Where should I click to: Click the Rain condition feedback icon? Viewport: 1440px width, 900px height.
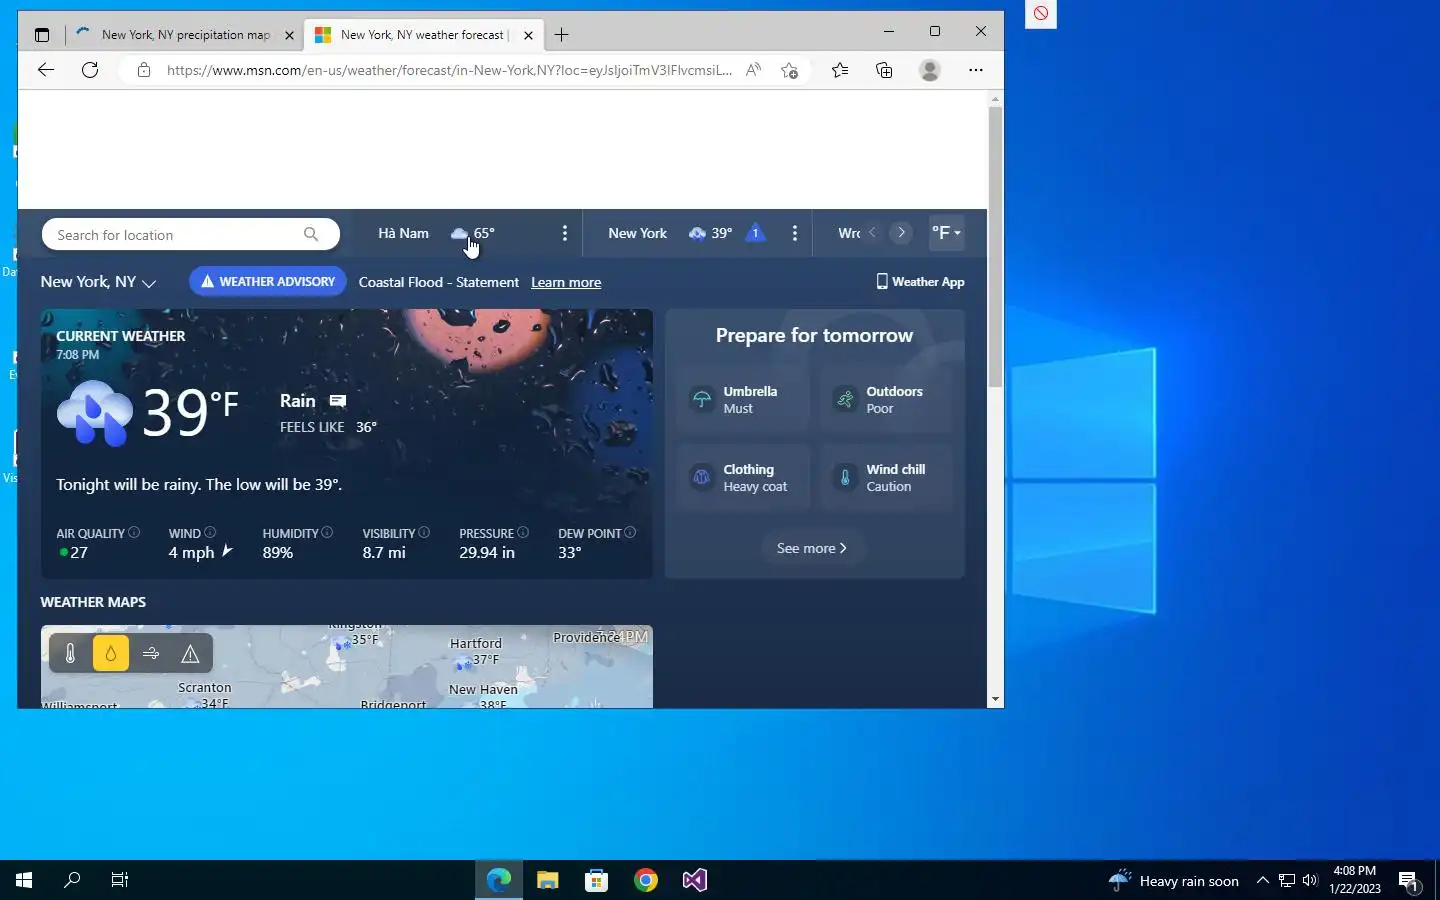tap(338, 400)
